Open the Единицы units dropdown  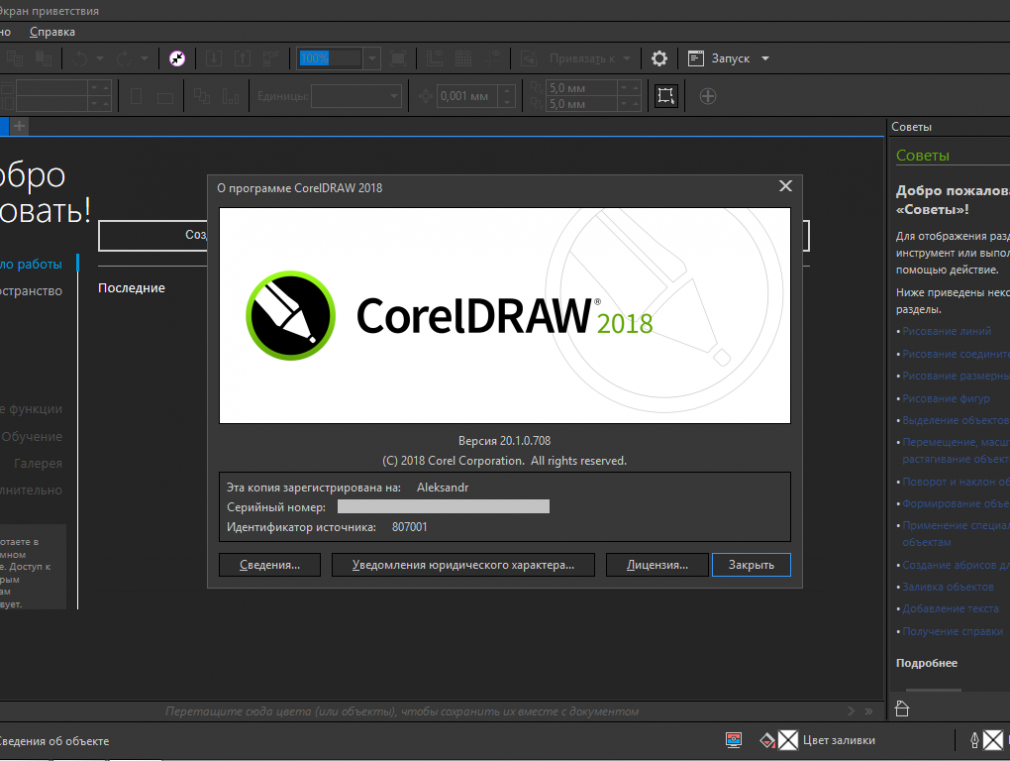356,97
